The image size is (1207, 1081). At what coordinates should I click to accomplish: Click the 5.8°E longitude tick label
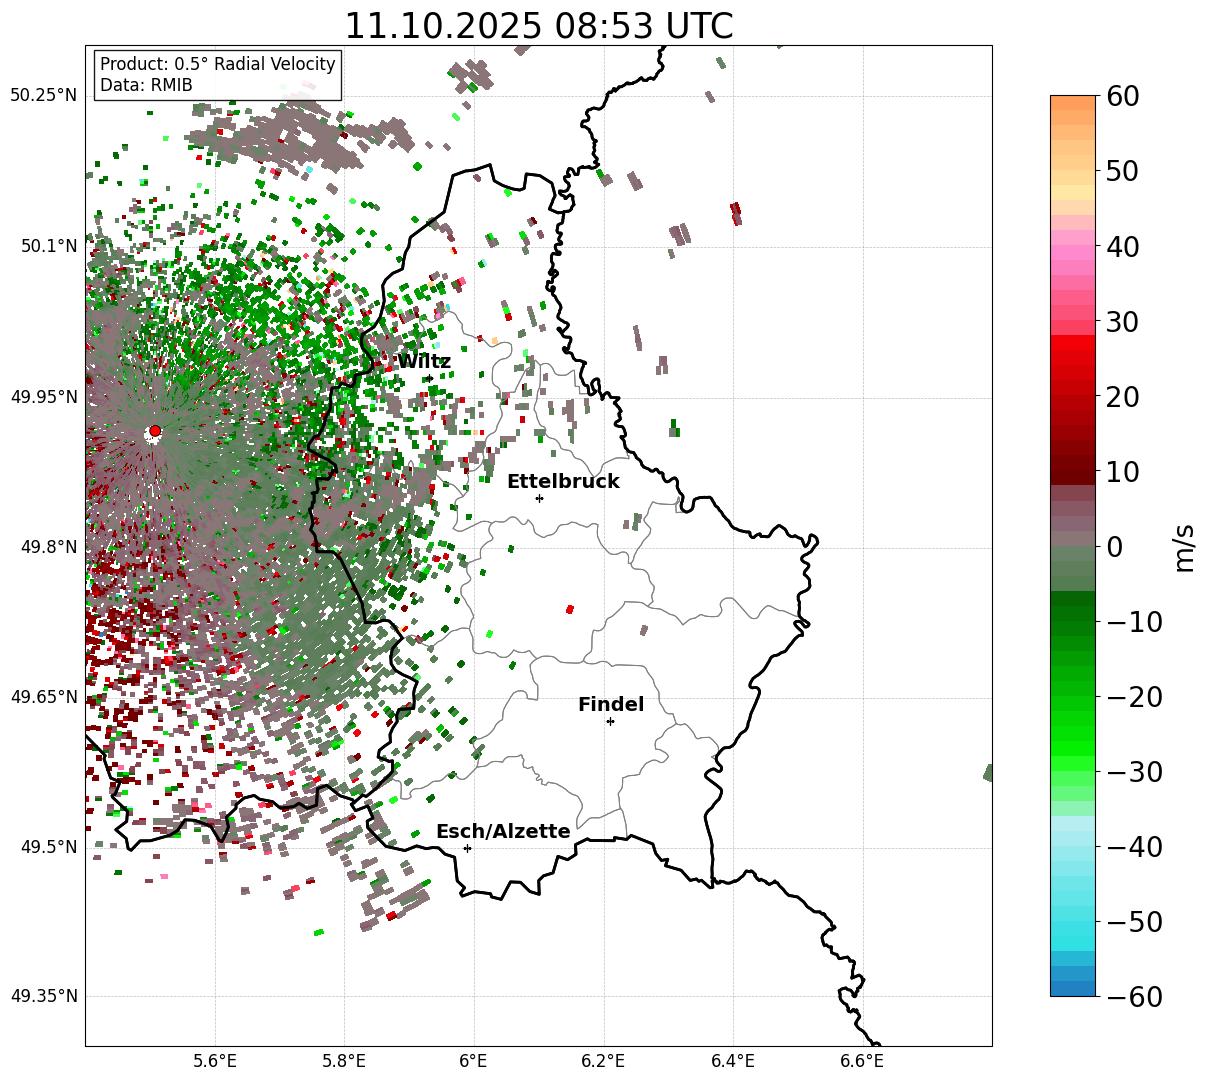click(344, 1061)
